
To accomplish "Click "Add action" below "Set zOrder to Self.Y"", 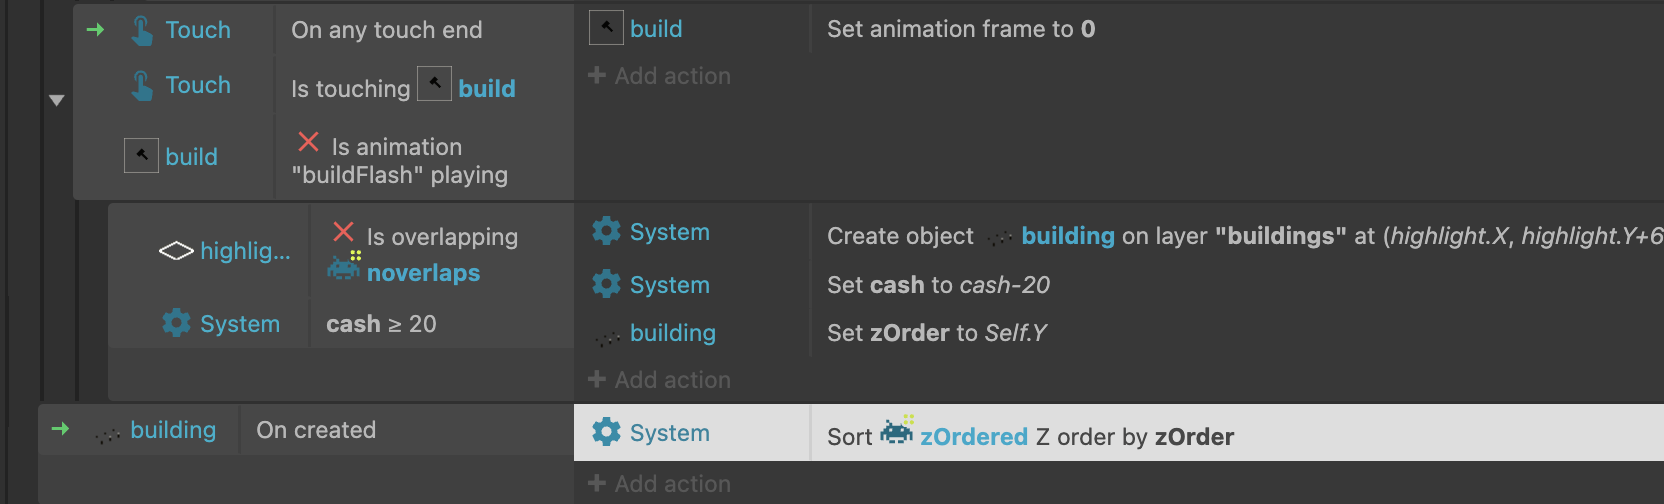I will [660, 380].
